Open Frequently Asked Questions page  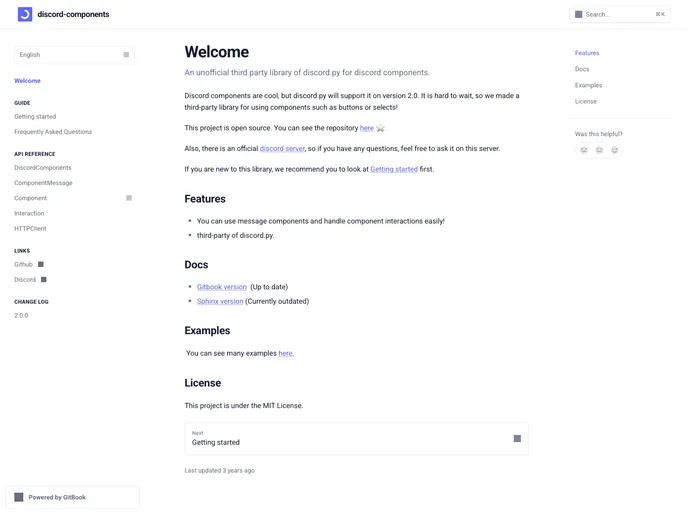53,132
